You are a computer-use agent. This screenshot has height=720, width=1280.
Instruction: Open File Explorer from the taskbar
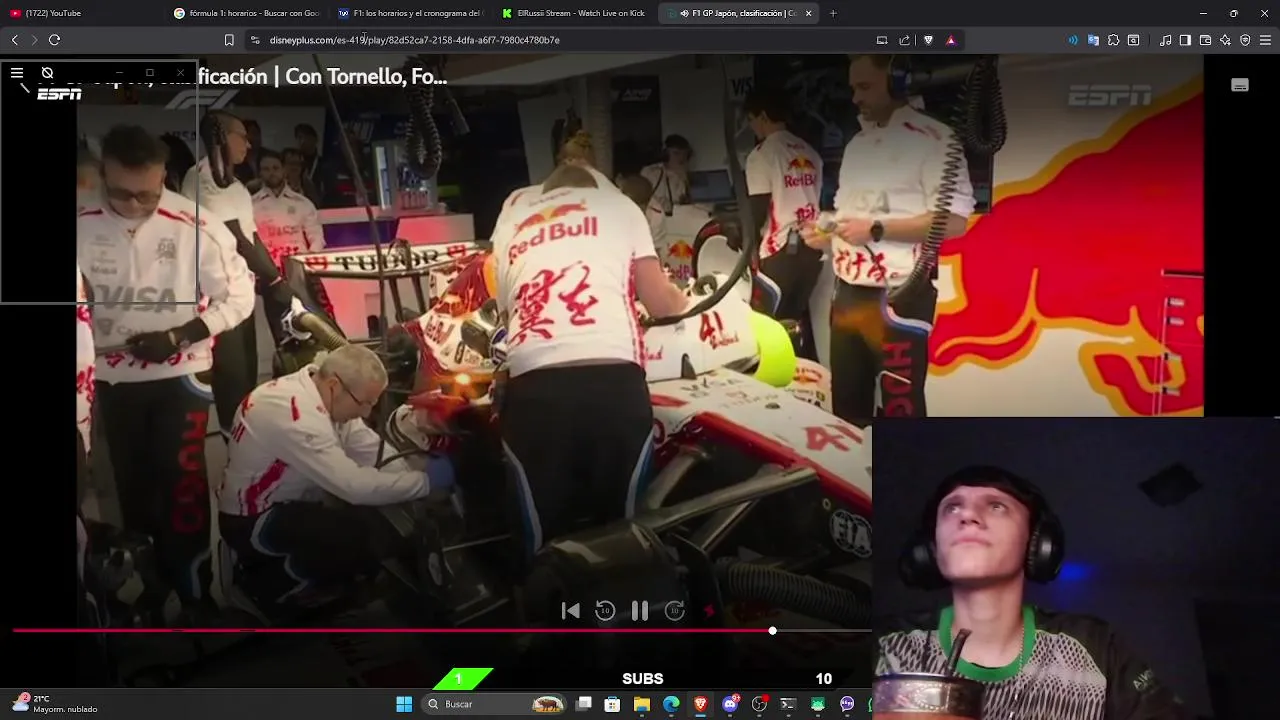click(642, 704)
